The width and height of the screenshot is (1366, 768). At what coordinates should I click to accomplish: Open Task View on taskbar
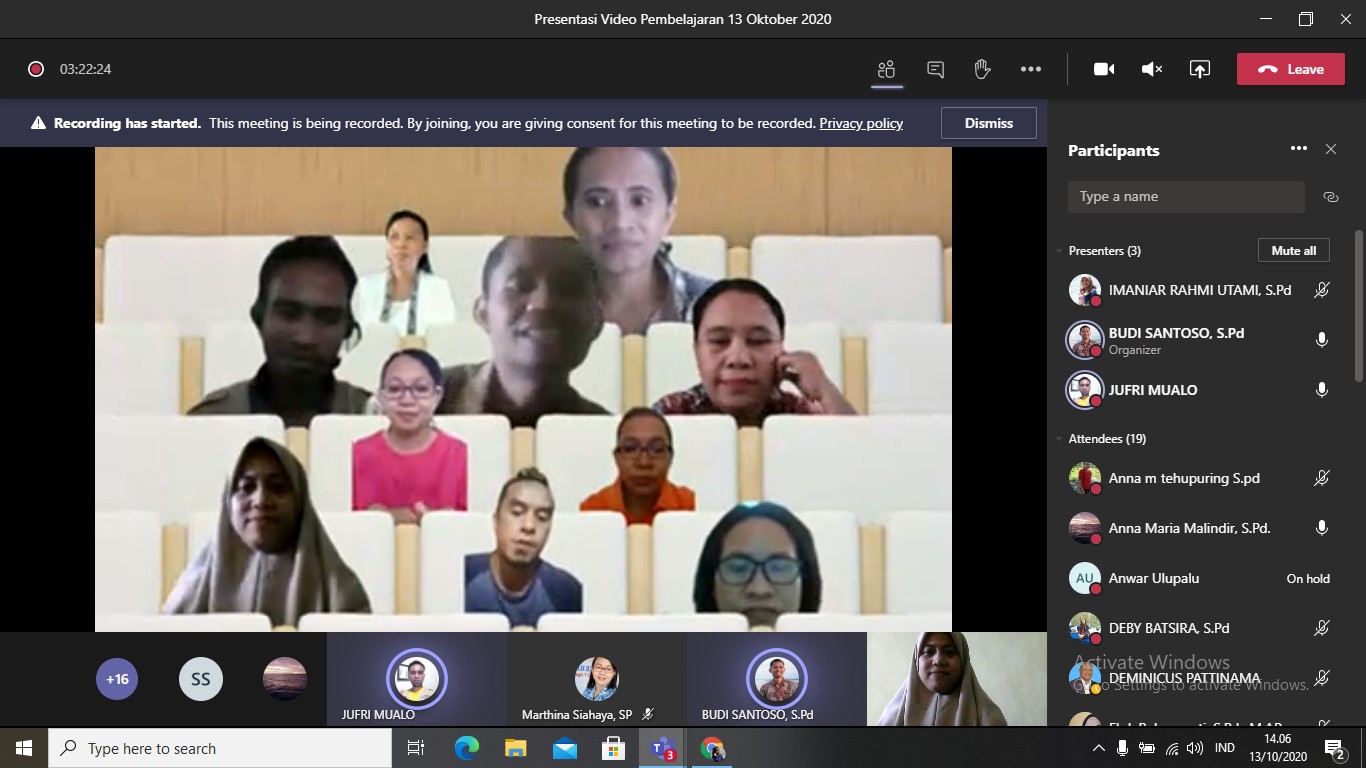tap(416, 748)
